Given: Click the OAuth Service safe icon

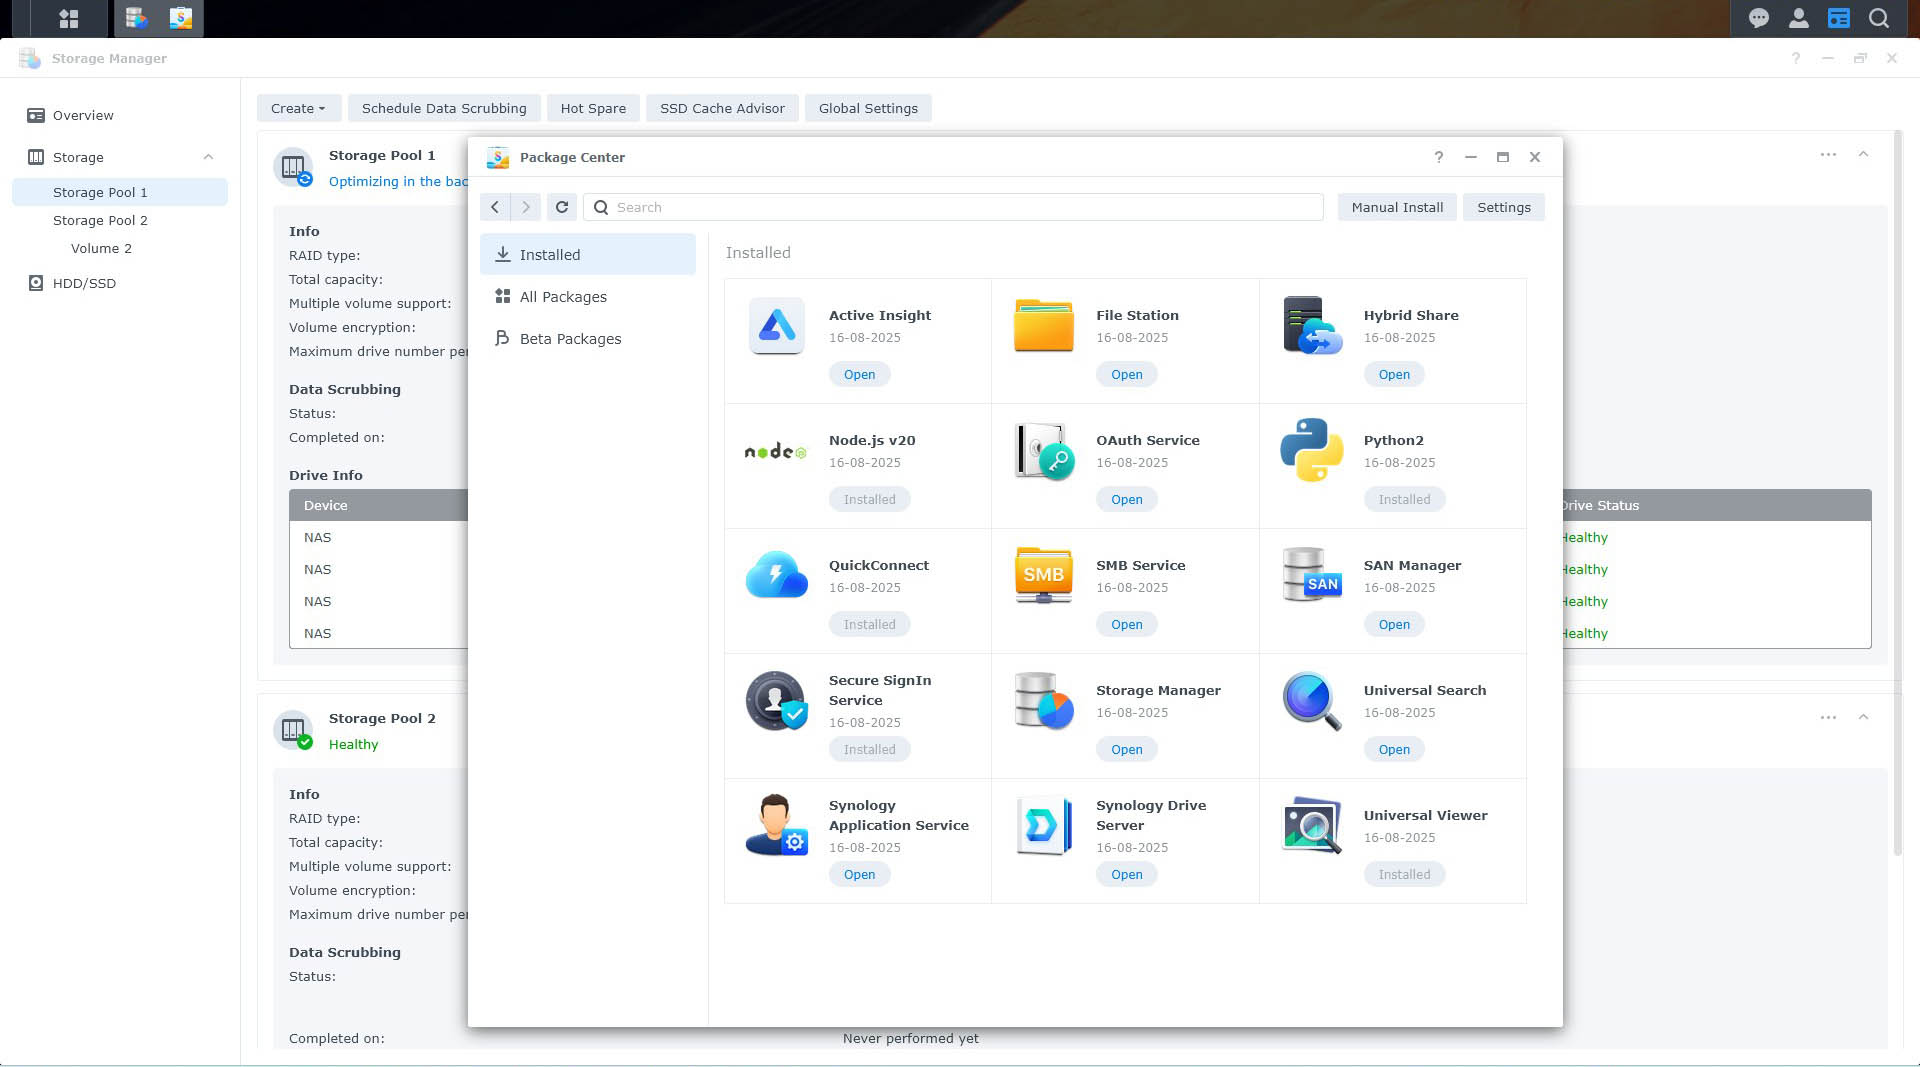Looking at the screenshot, I should coord(1044,451).
